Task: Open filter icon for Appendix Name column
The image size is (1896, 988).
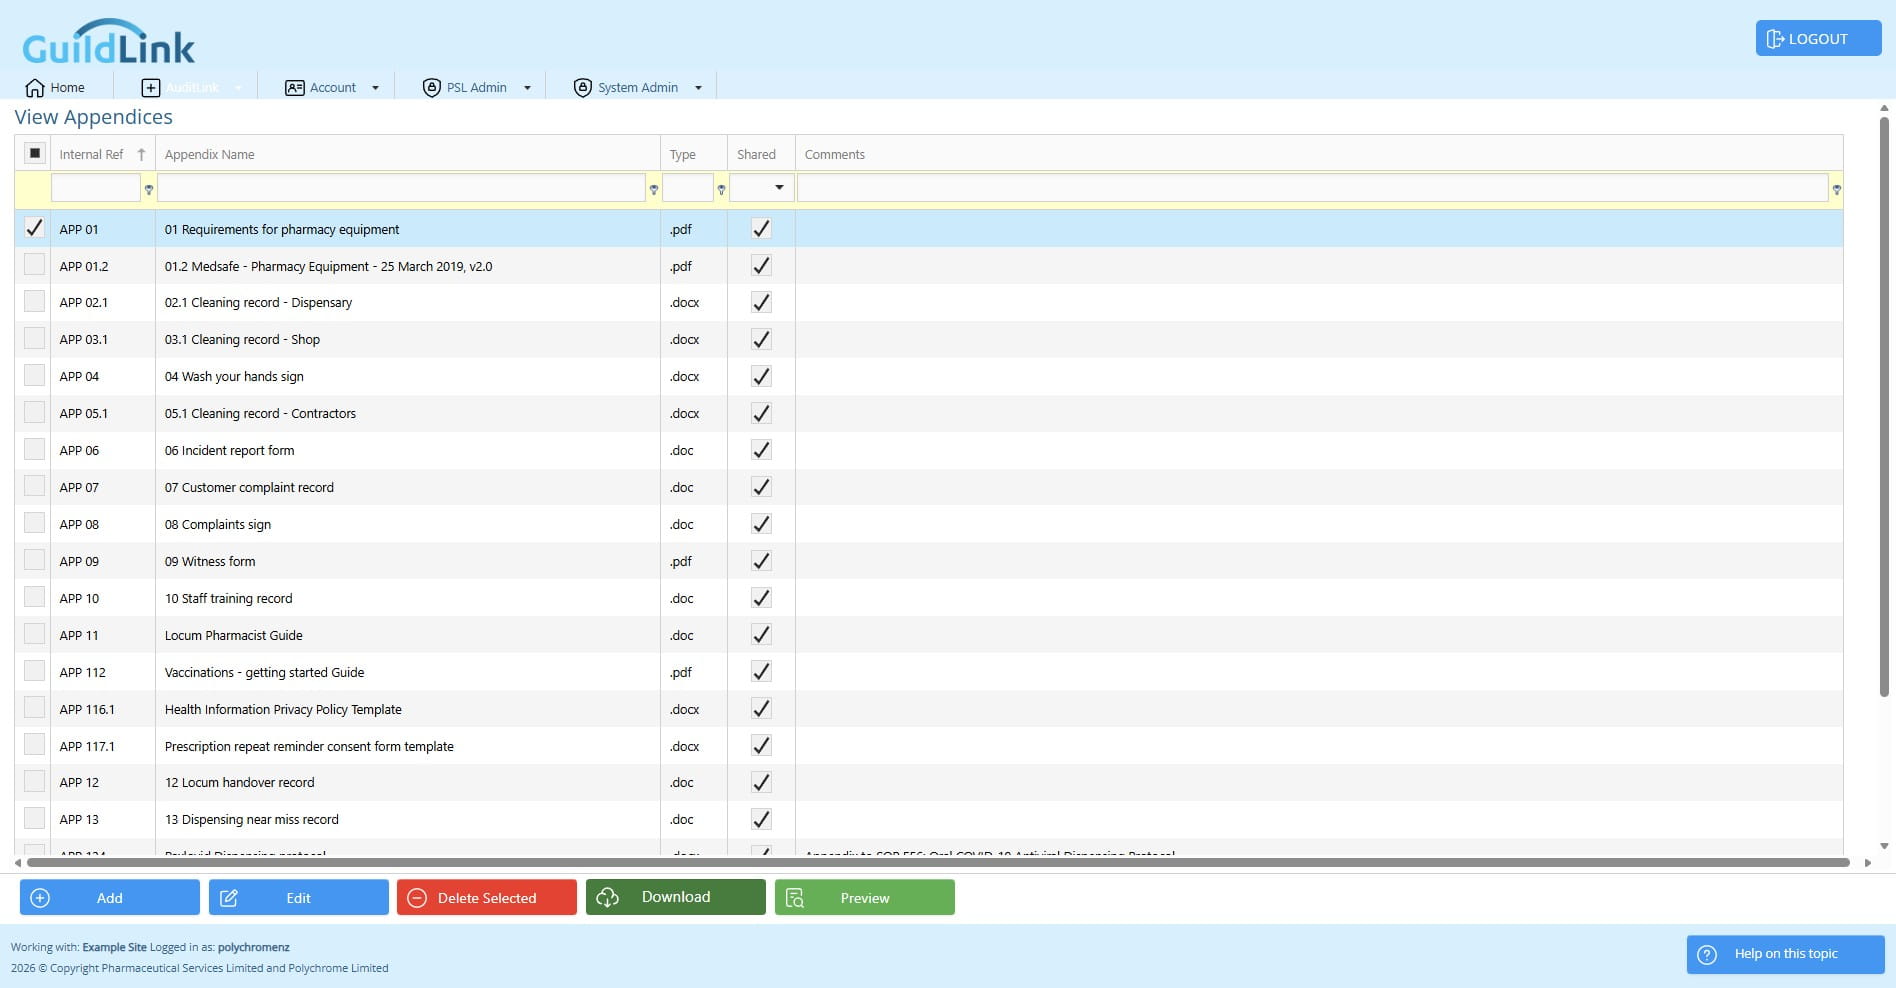Action: 654,189
